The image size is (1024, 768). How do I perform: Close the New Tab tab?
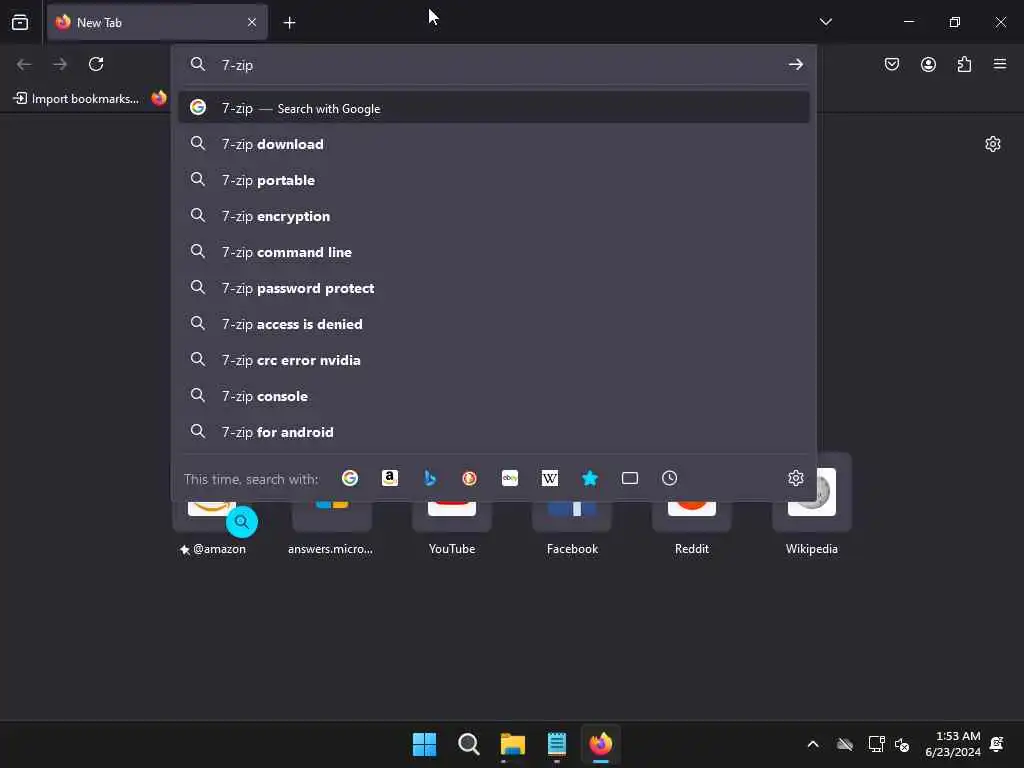tap(252, 22)
